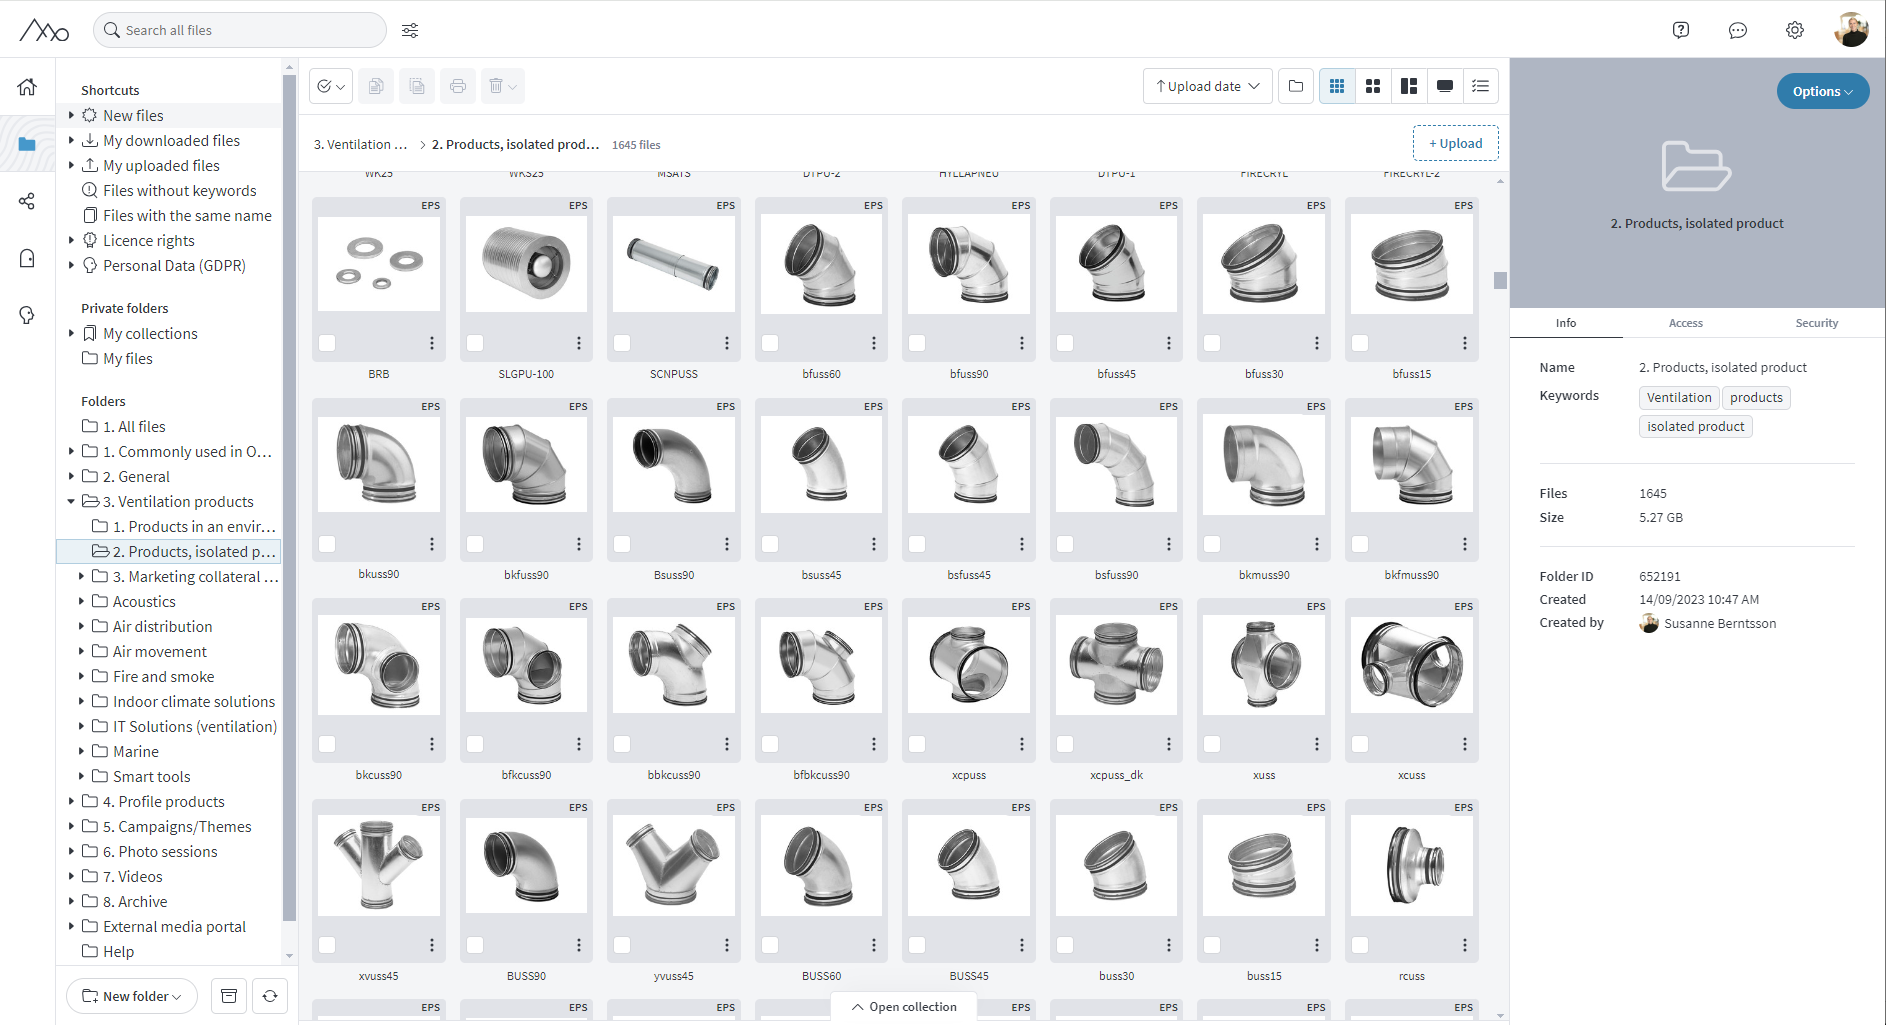Click the home icon in sidebar
This screenshot has width=1886, height=1025.
[x=27, y=87]
